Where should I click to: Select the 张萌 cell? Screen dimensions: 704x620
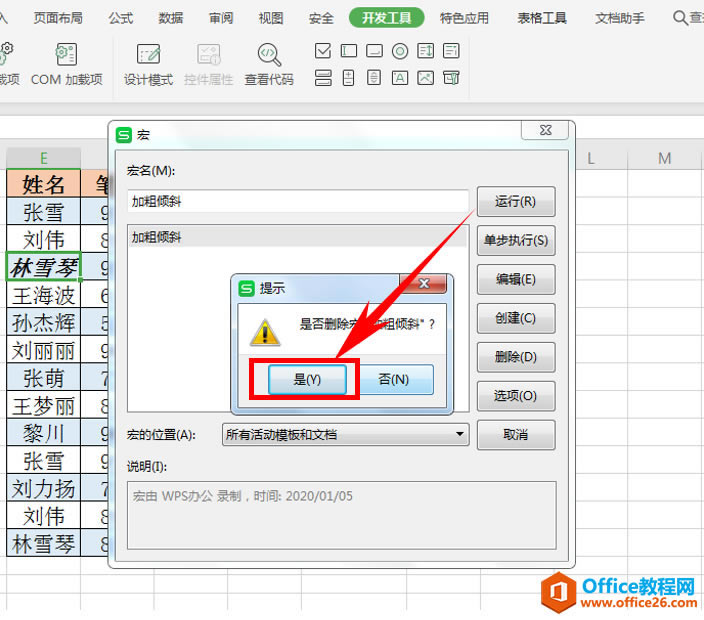coord(44,378)
